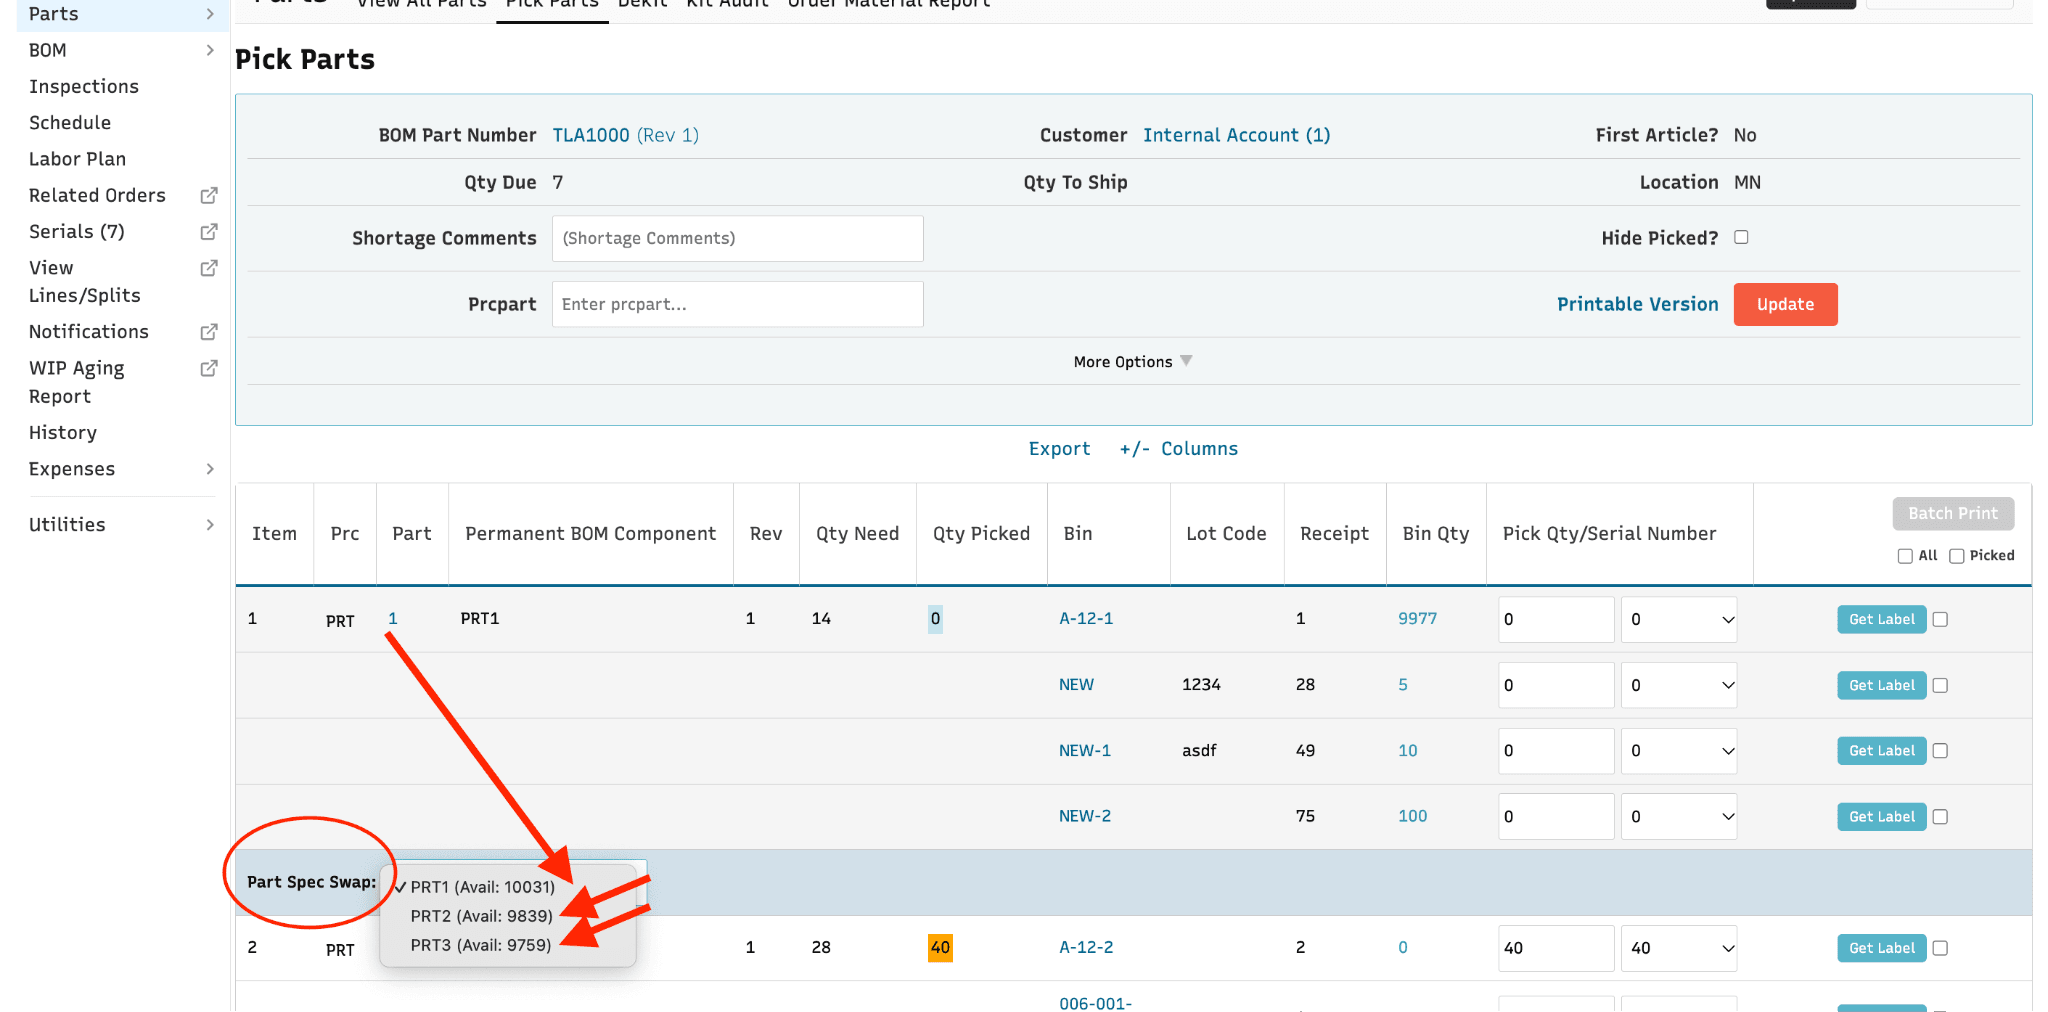The width and height of the screenshot is (2048, 1012).
Task: Expand More Options section
Action: coord(1133,362)
